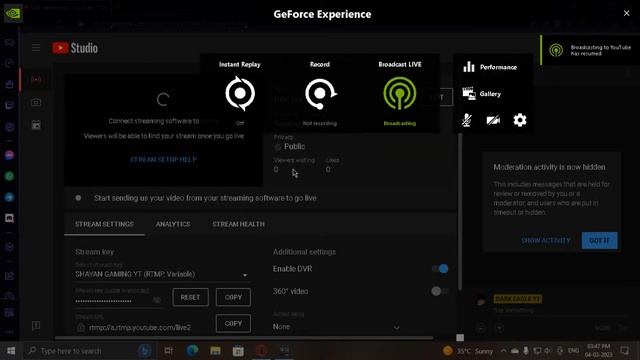Open the added delay None dropdown
The width and height of the screenshot is (640, 360).
tap(336, 327)
